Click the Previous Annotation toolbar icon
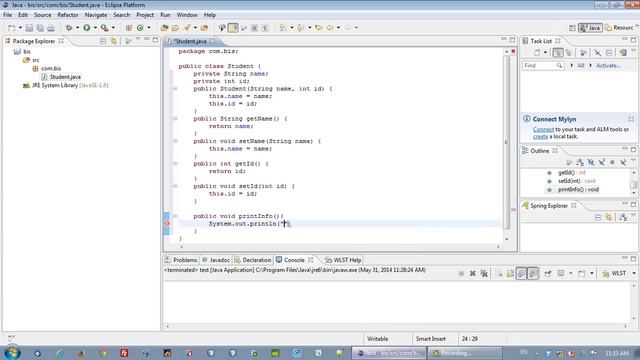 301,28
